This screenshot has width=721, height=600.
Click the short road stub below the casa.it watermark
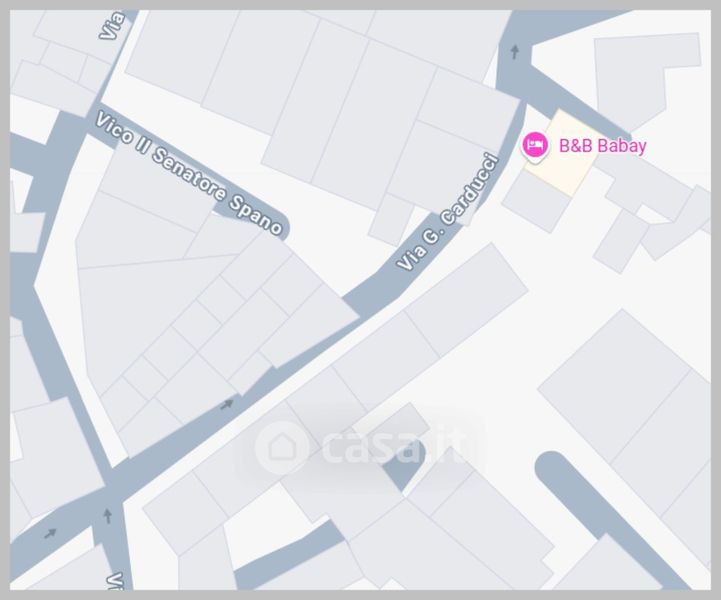click(291, 555)
